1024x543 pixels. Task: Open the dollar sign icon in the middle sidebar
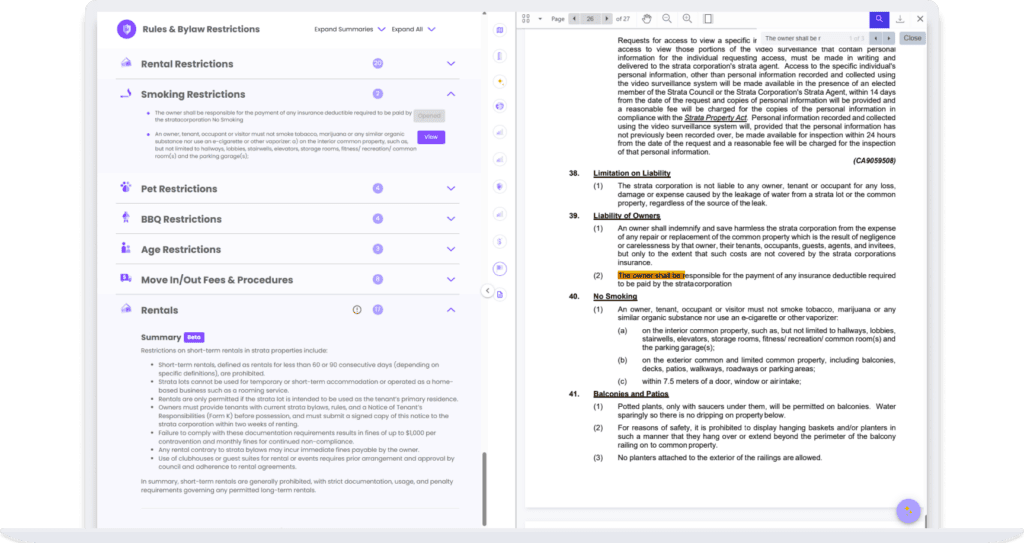click(500, 242)
